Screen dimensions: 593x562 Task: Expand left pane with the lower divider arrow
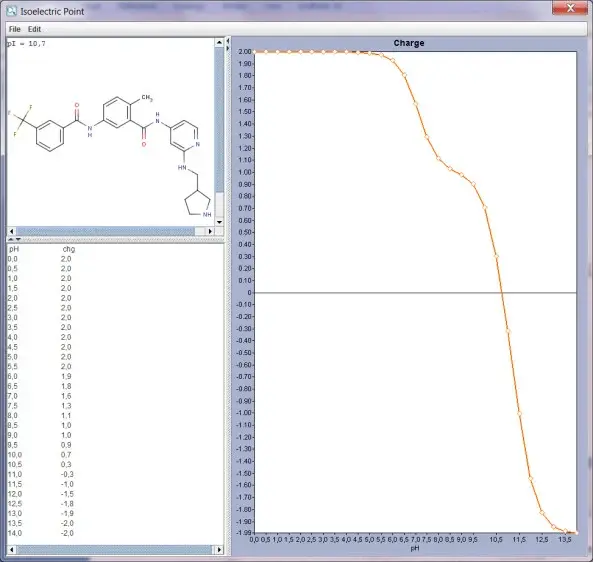pyautogui.click(x=228, y=48)
